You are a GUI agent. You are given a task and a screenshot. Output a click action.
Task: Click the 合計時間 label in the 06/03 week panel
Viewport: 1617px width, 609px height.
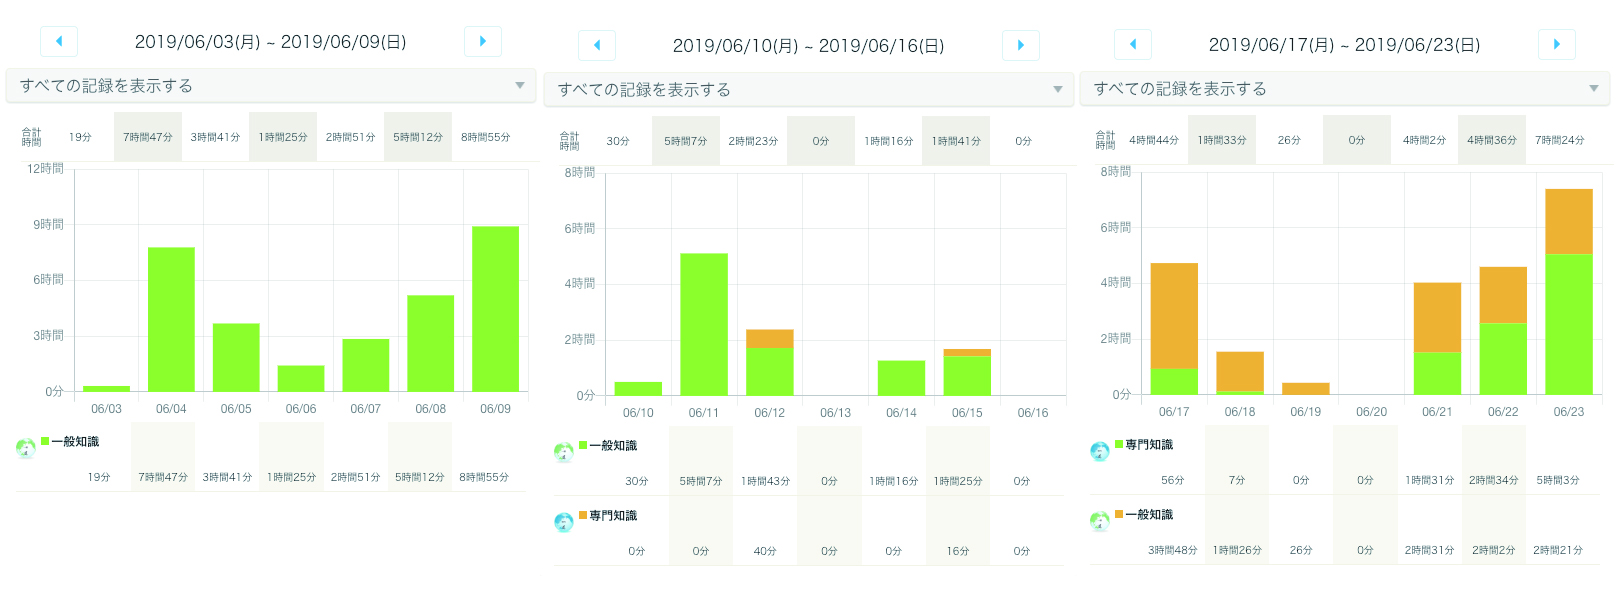(x=32, y=137)
